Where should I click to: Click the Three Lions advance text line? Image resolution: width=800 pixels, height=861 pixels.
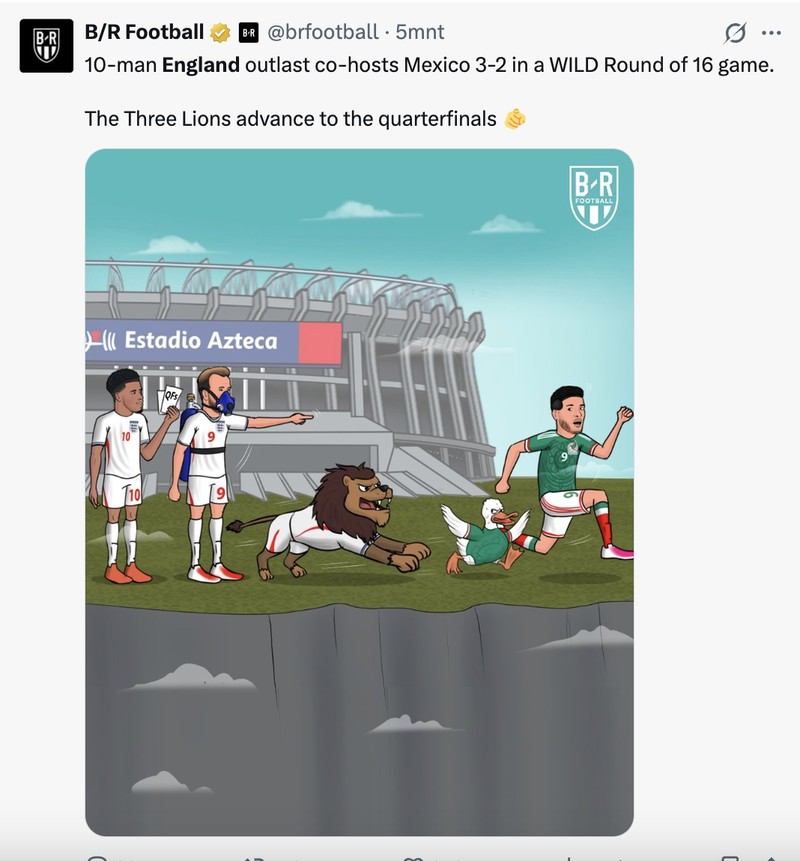[x=290, y=119]
